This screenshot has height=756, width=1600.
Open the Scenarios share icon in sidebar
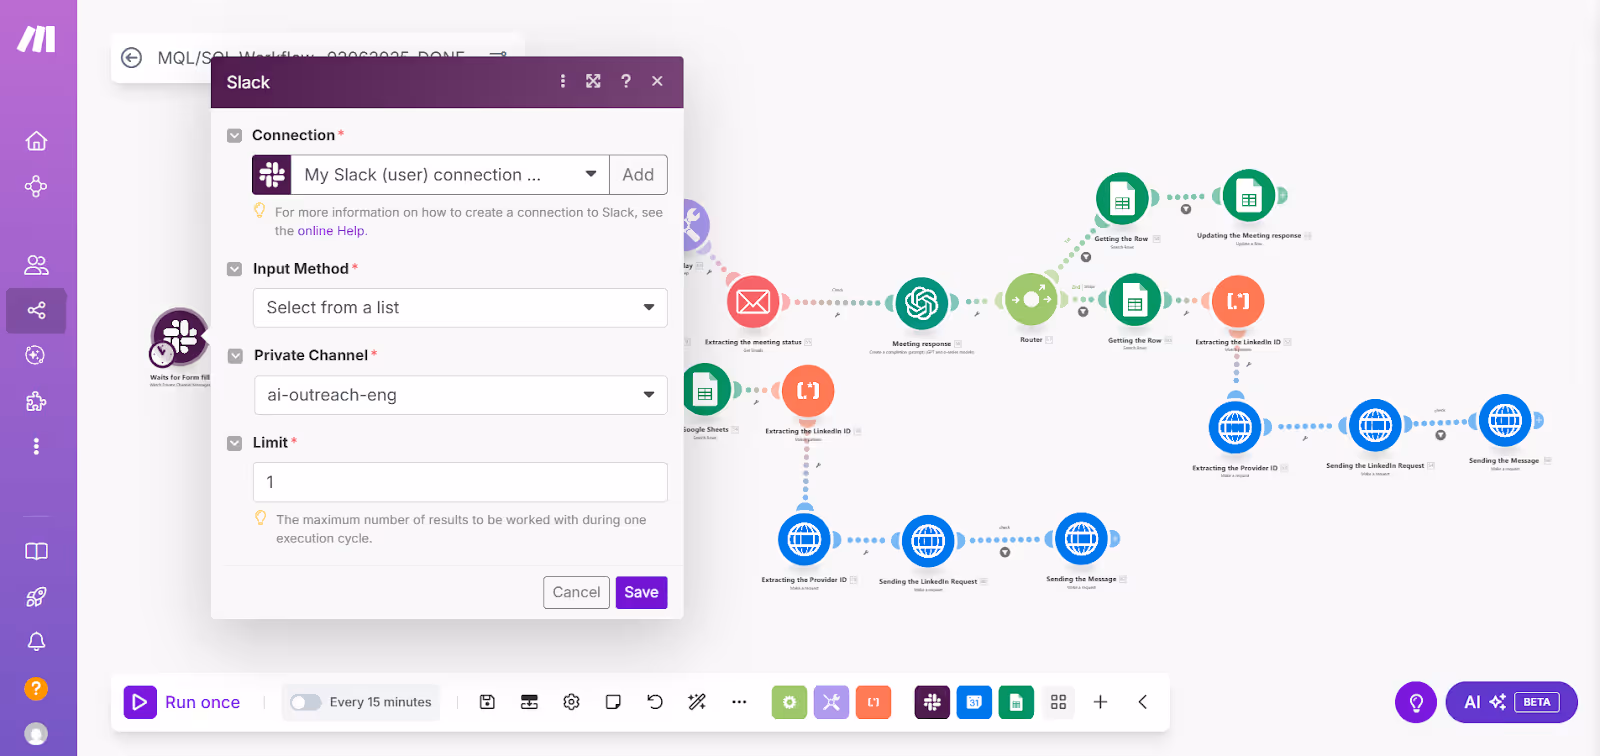point(36,311)
